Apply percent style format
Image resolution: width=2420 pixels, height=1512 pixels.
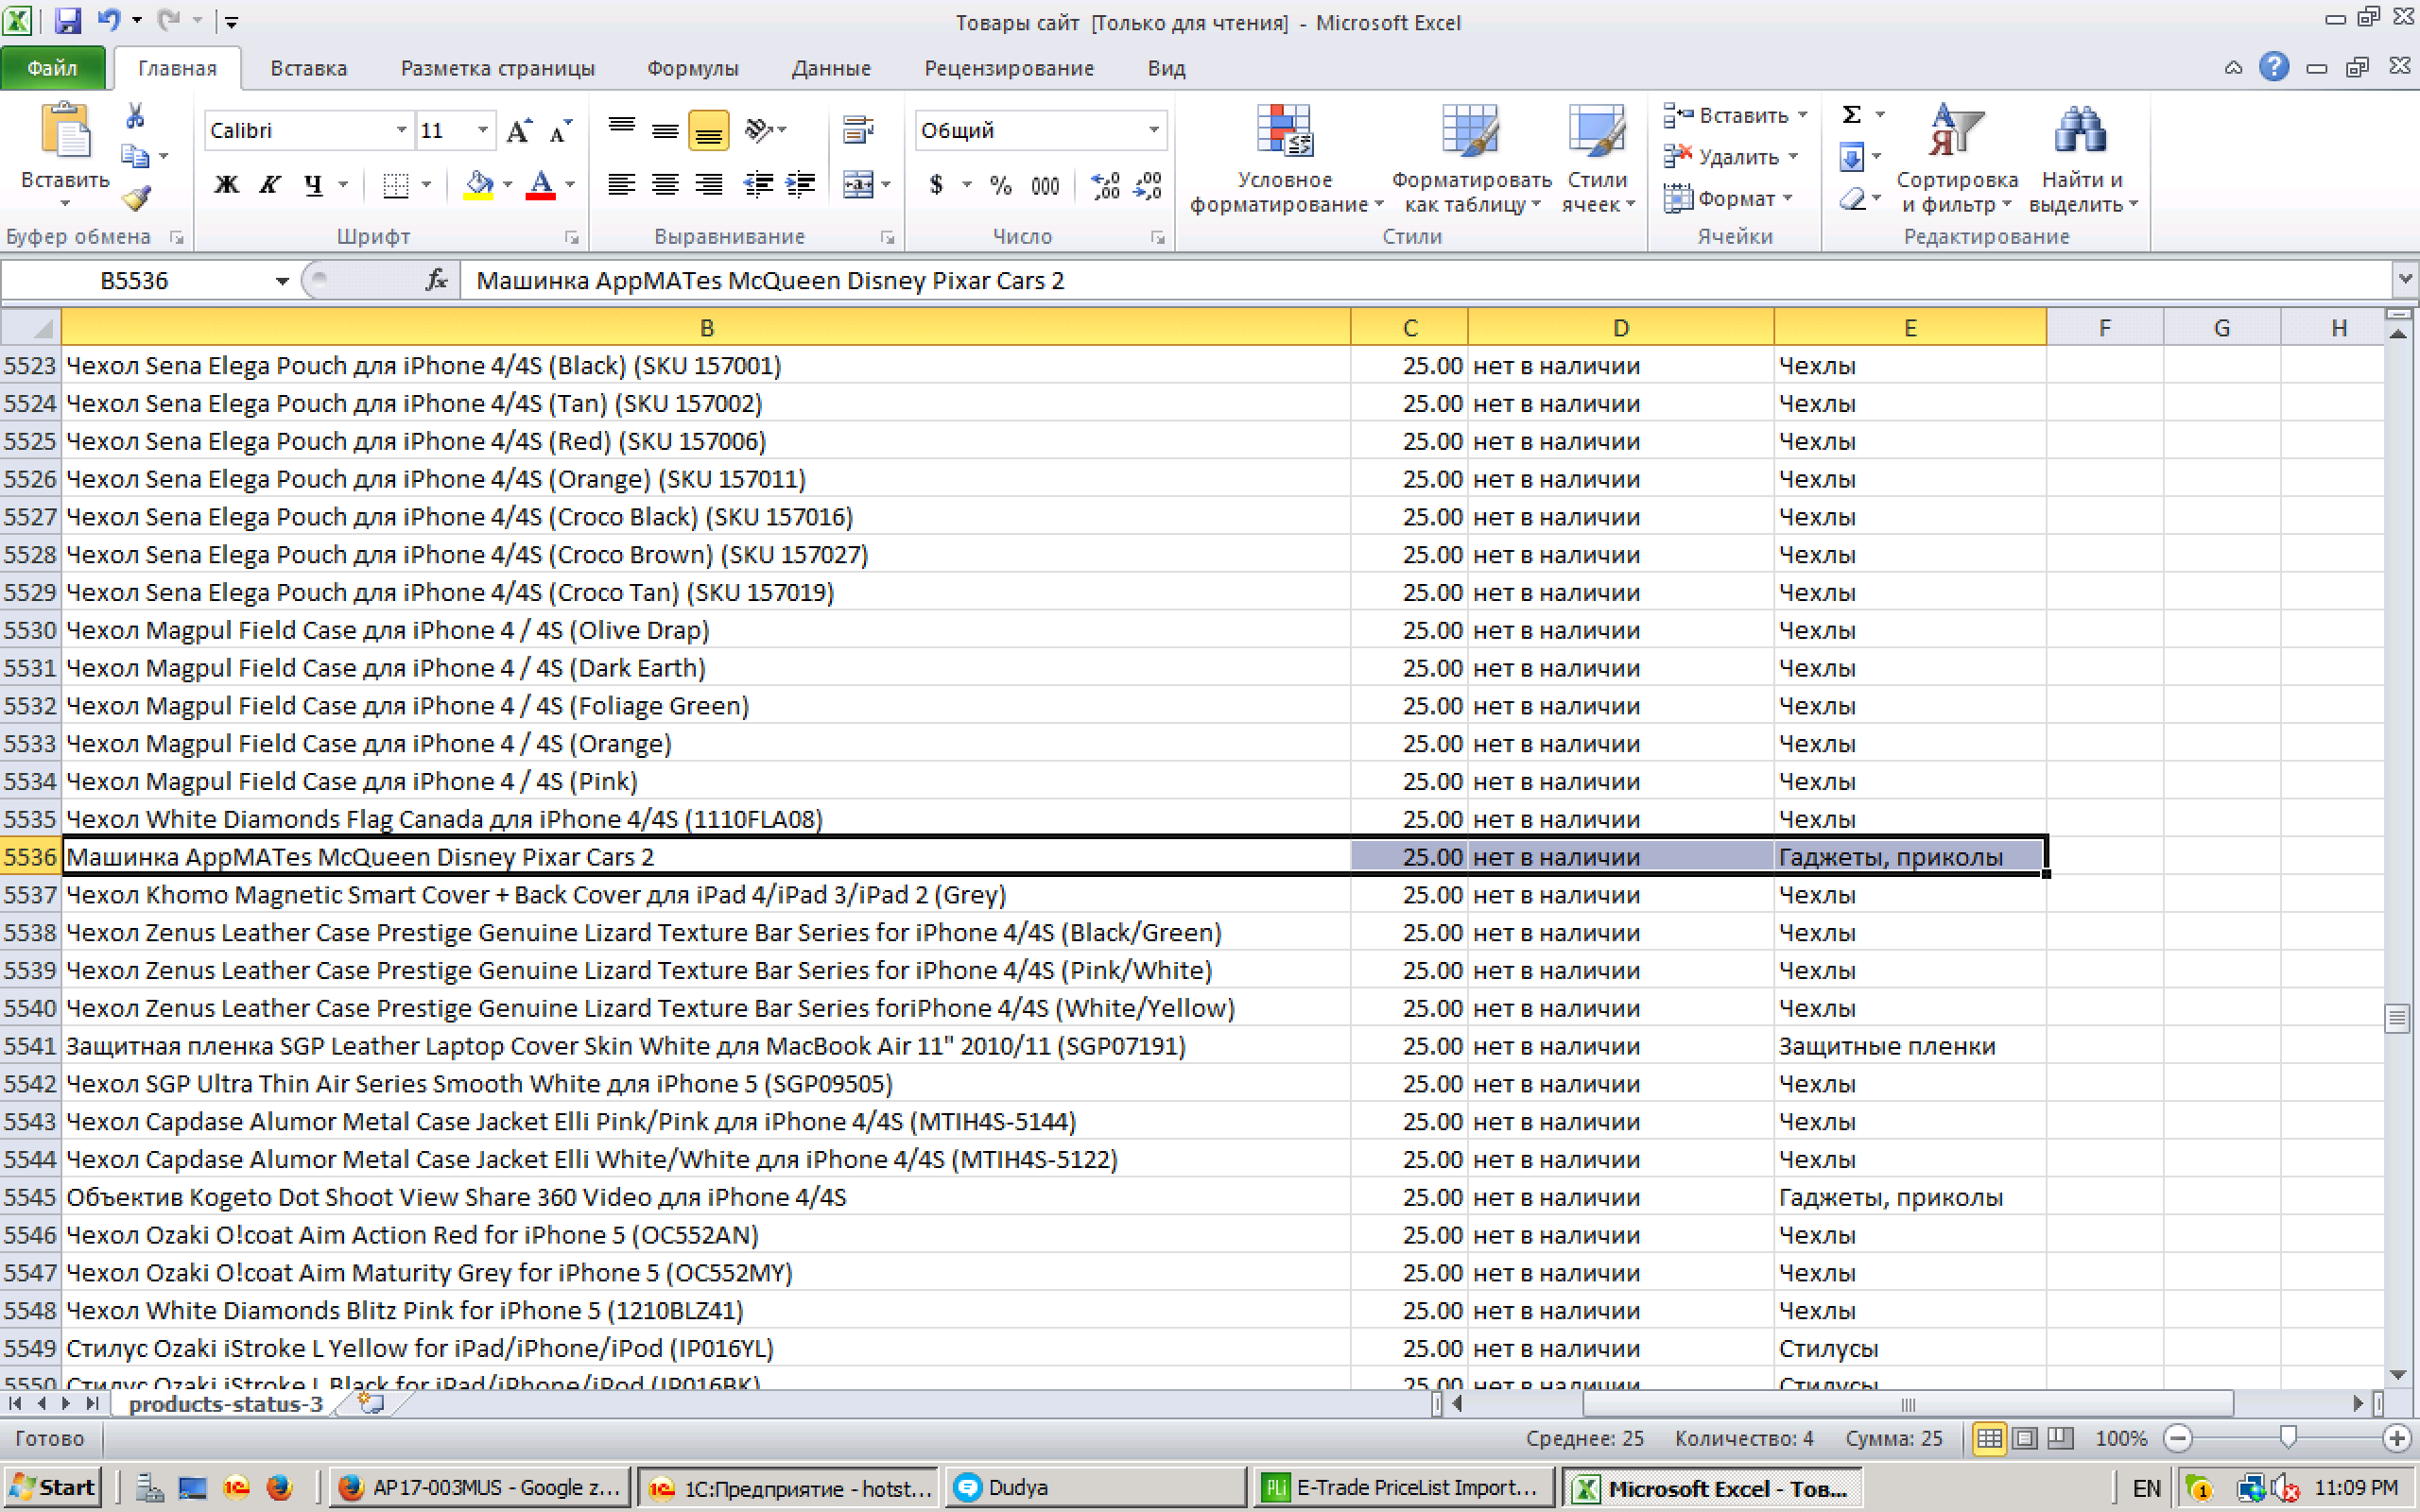[1001, 185]
